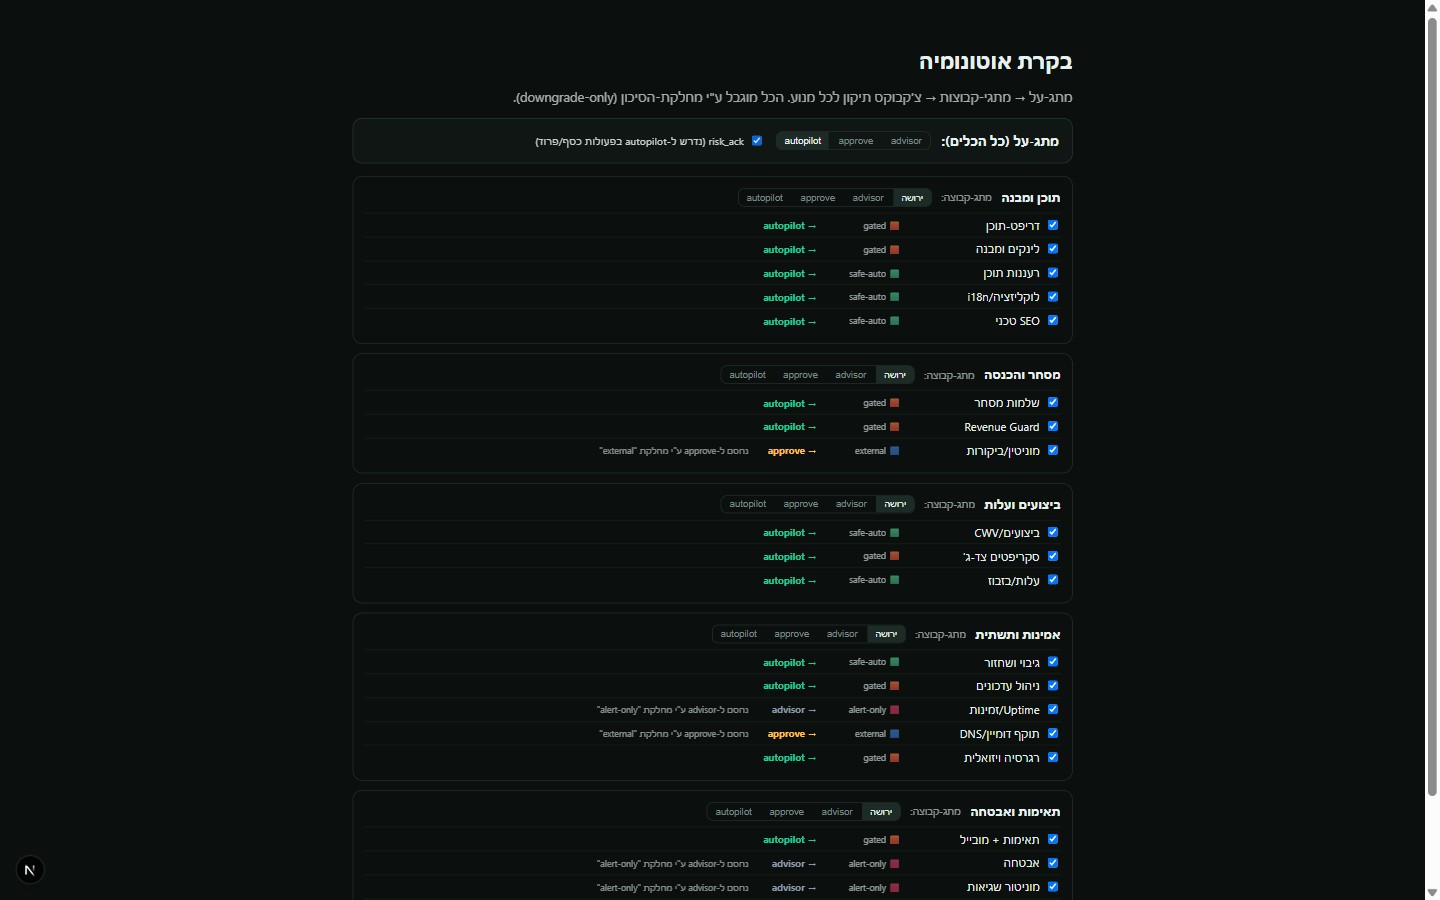1440x900 pixels.
Task: Uncheck the risk_ack checkbox
Action: click(x=757, y=141)
